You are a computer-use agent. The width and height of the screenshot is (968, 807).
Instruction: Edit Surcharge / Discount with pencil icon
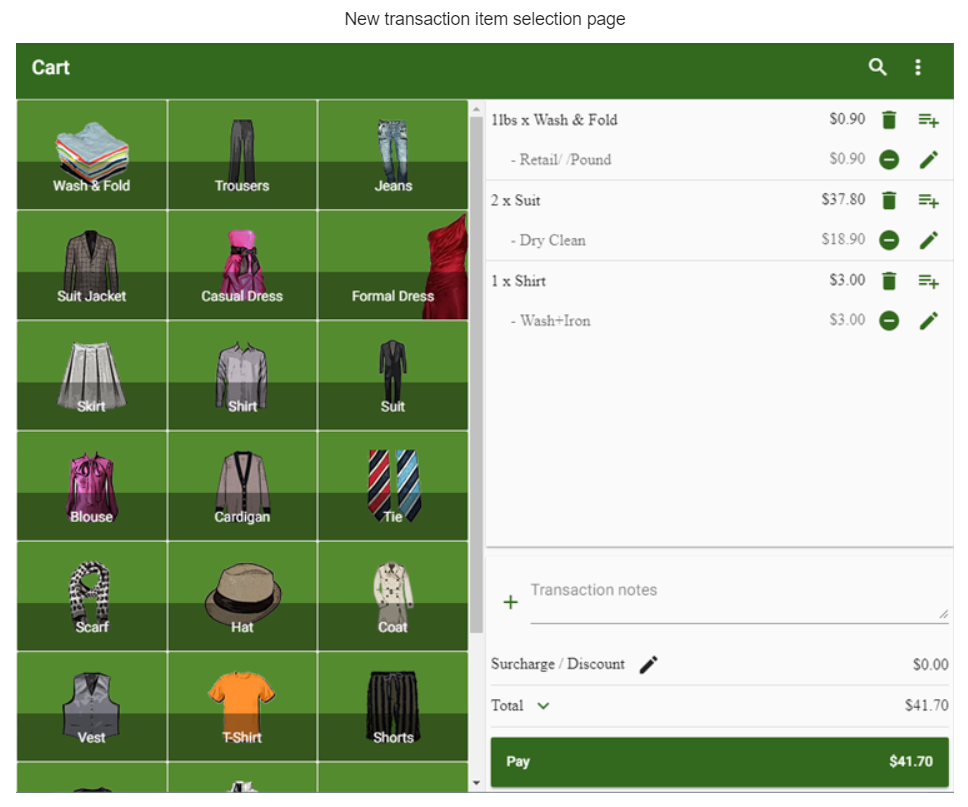(x=648, y=664)
